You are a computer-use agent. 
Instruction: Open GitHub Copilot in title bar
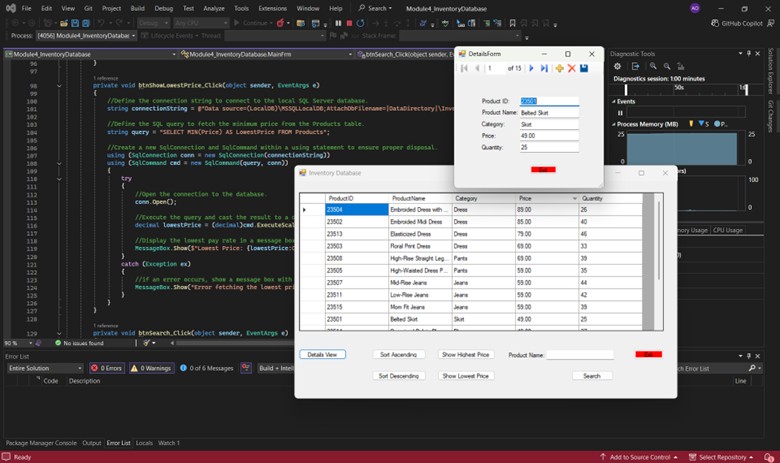coord(737,23)
